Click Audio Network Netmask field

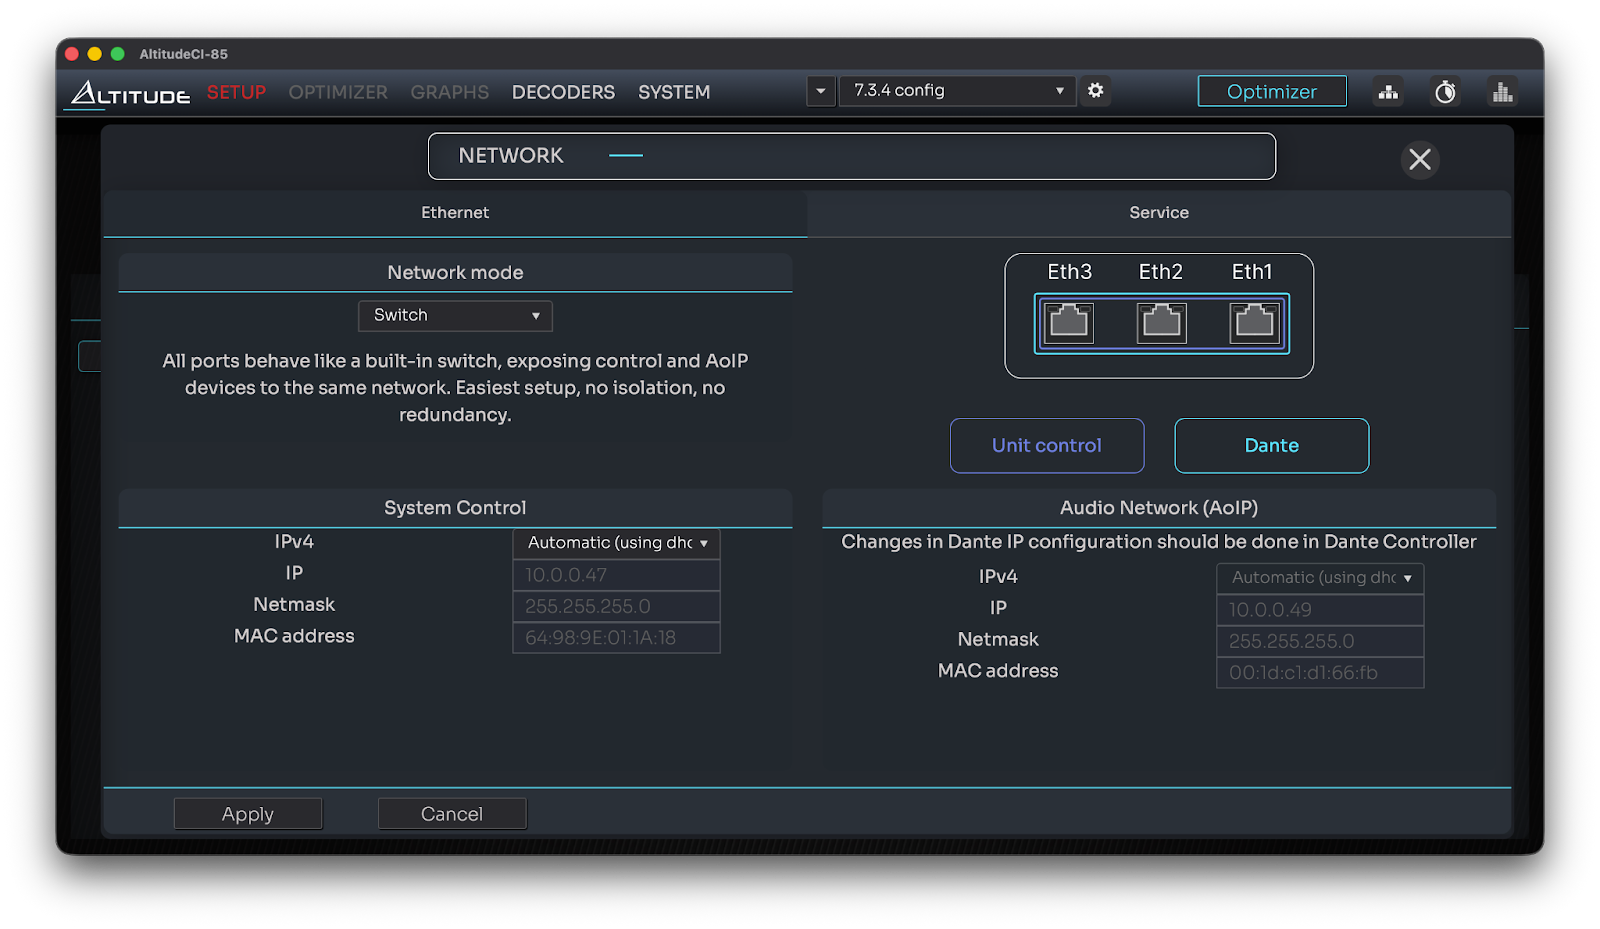click(1320, 641)
